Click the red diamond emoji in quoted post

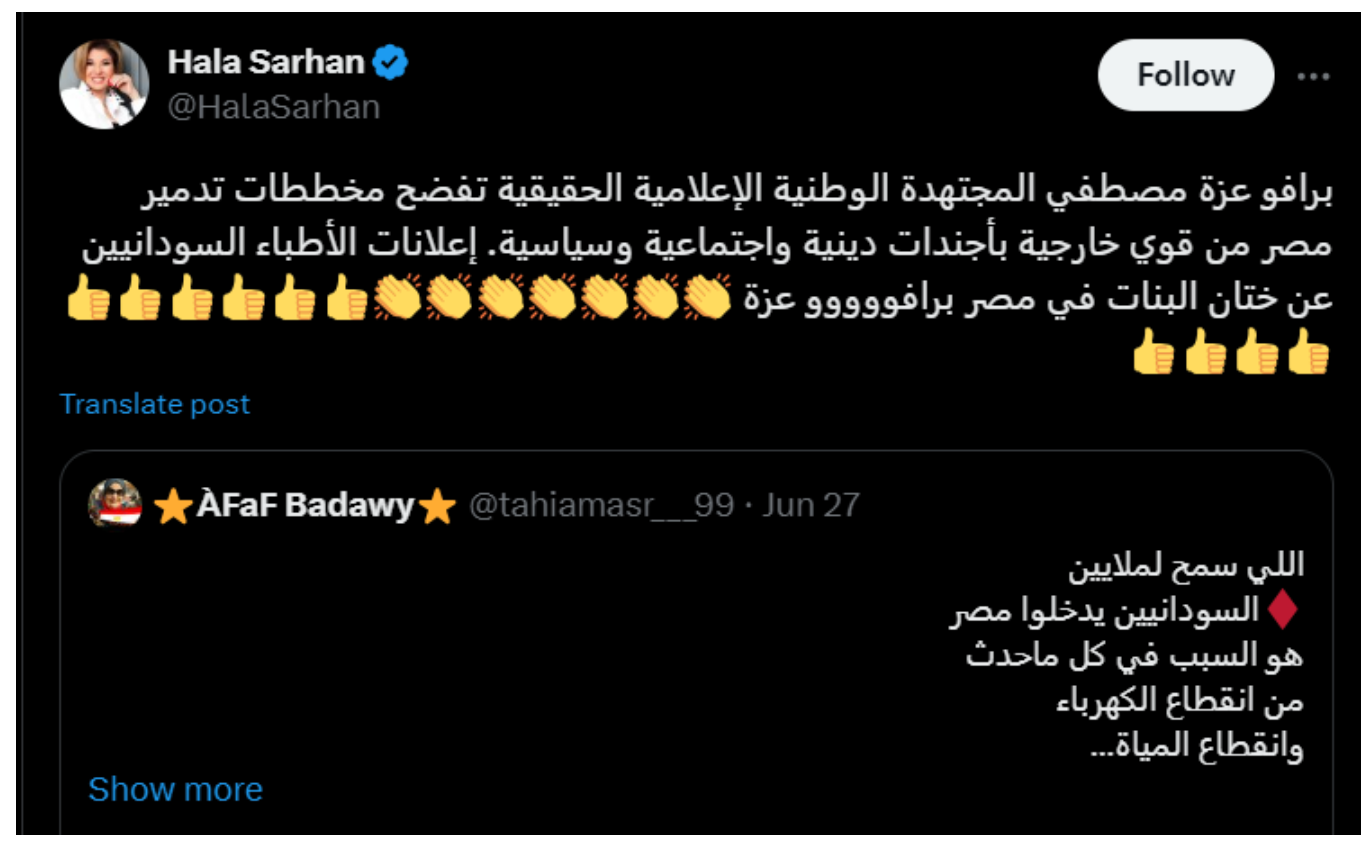[x=1284, y=610]
